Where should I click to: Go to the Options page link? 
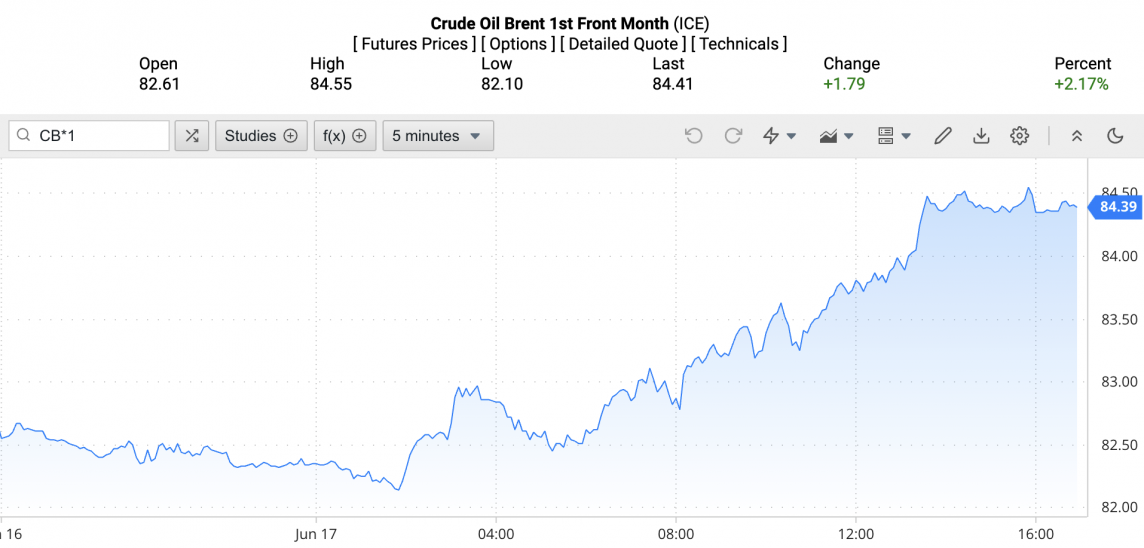(x=517, y=44)
